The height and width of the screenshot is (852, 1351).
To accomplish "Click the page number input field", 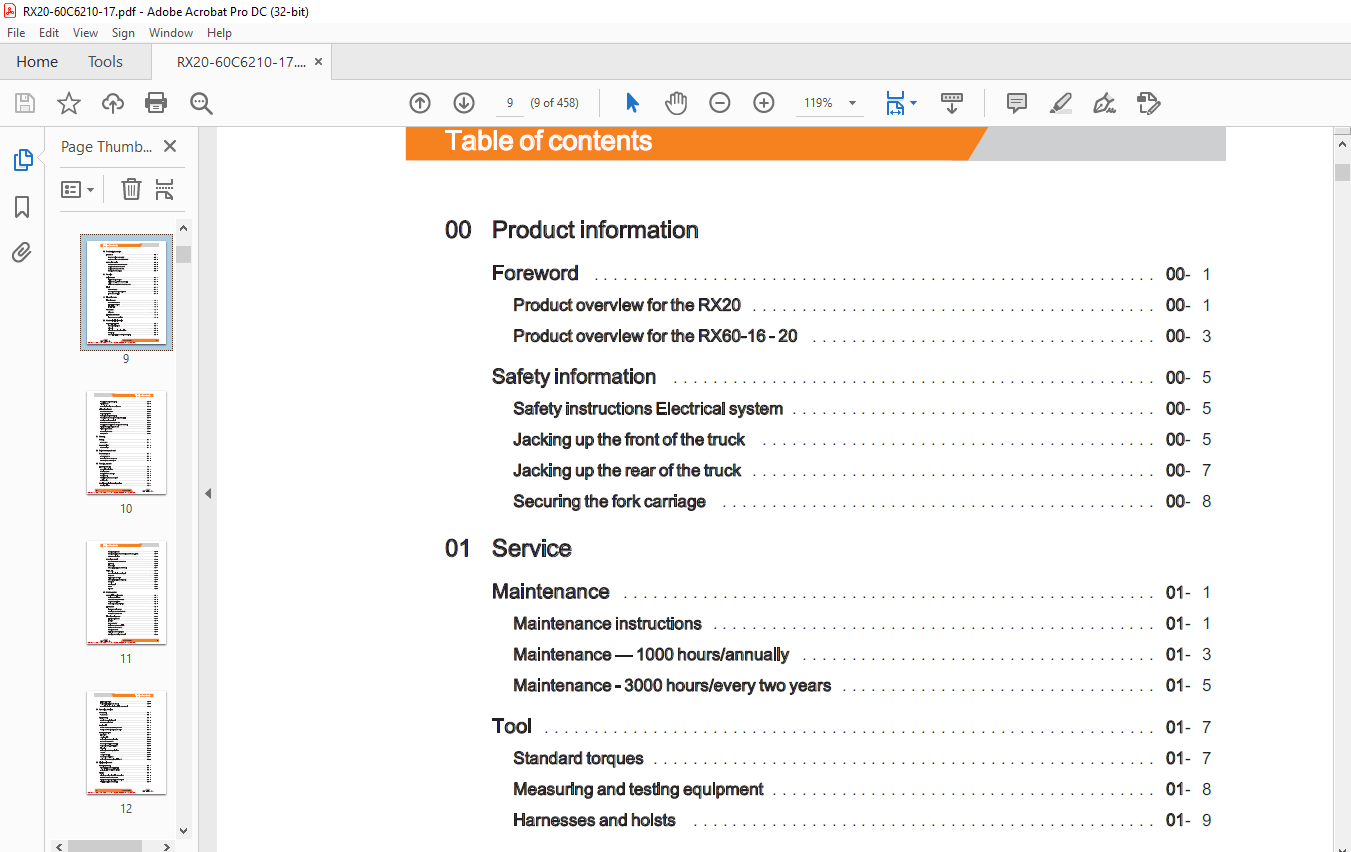I will coord(510,103).
